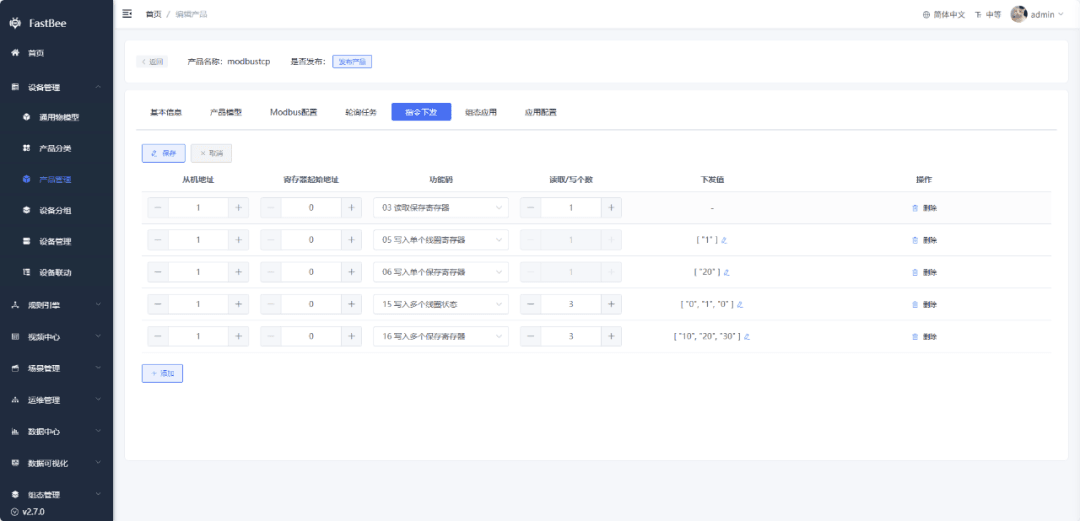Viewport: 1080px width, 521px height.
Task: Click the 返回 back button
Action: (152, 61)
